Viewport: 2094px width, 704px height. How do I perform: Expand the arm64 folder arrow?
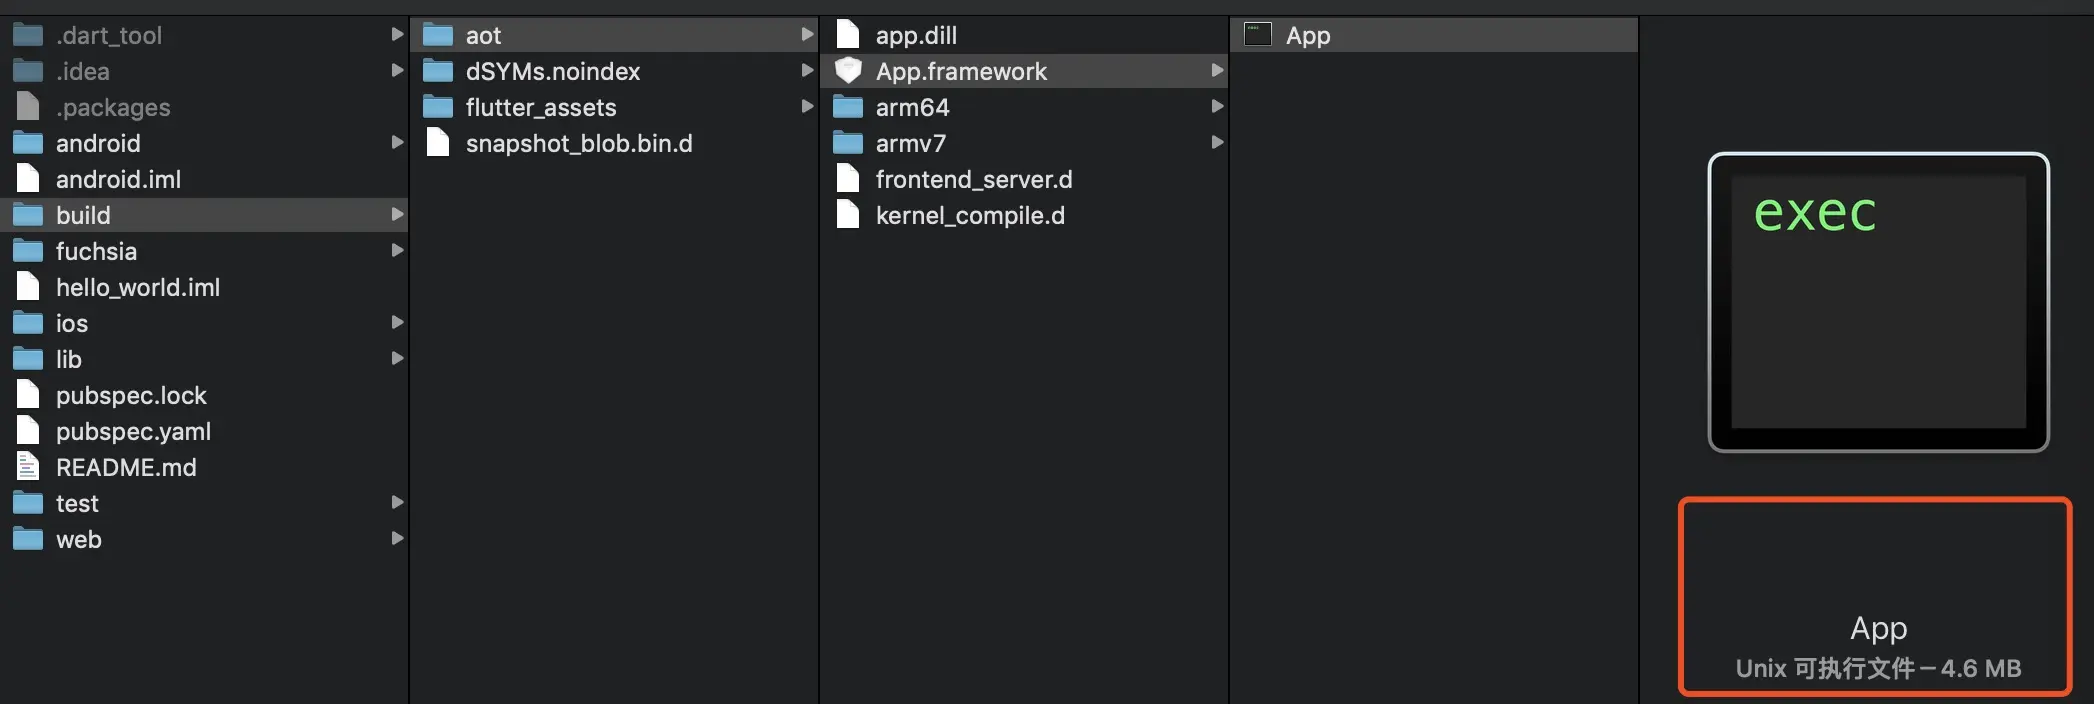[x=1217, y=107]
